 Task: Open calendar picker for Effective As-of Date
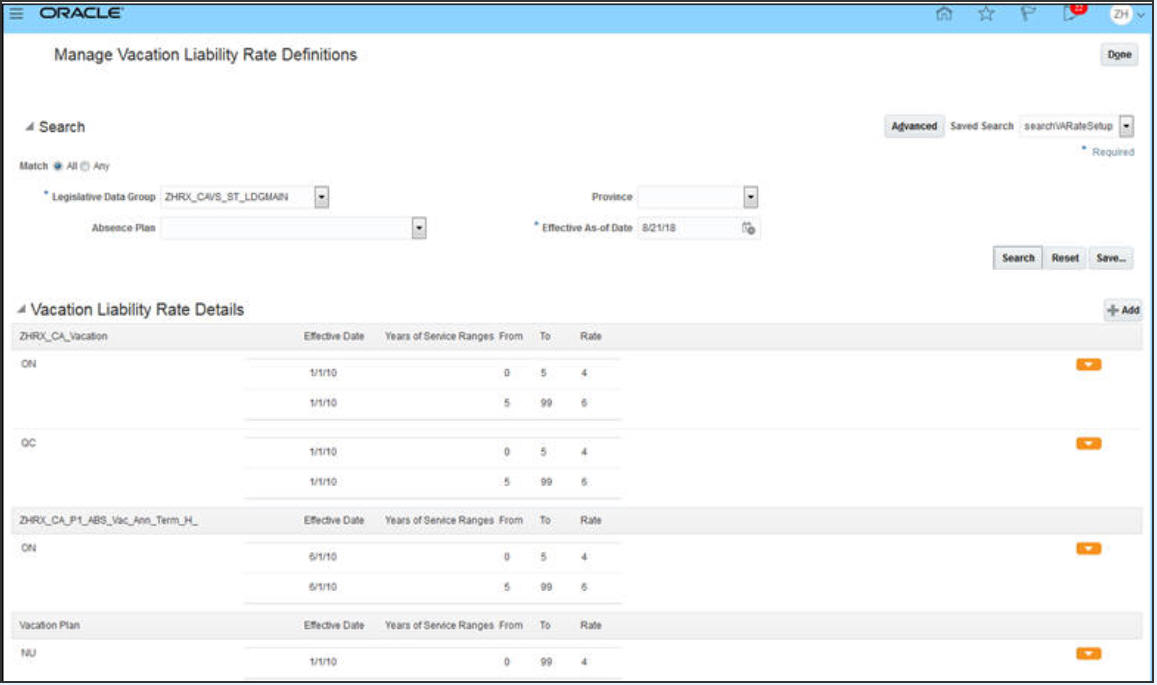tap(748, 229)
